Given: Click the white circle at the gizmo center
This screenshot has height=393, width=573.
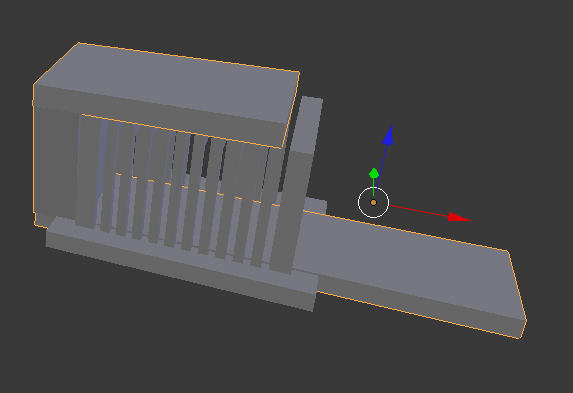Looking at the screenshot, I should [373, 202].
